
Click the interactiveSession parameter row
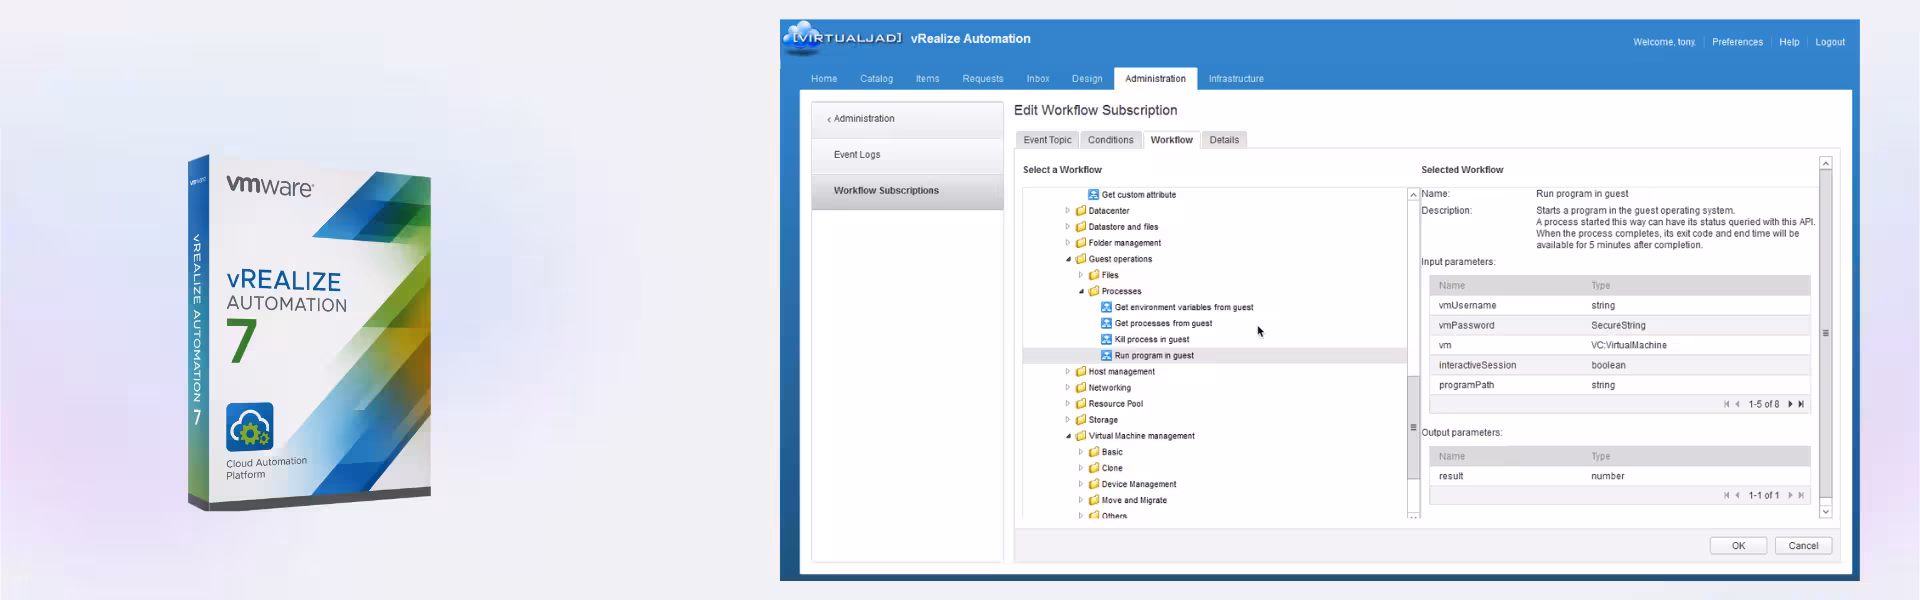(1619, 365)
